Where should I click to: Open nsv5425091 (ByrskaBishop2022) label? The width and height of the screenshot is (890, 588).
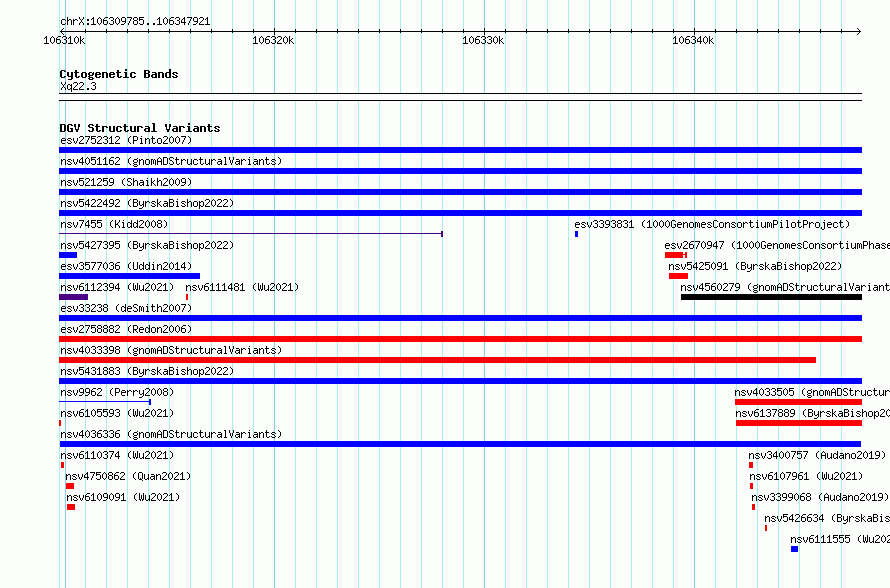(755, 266)
